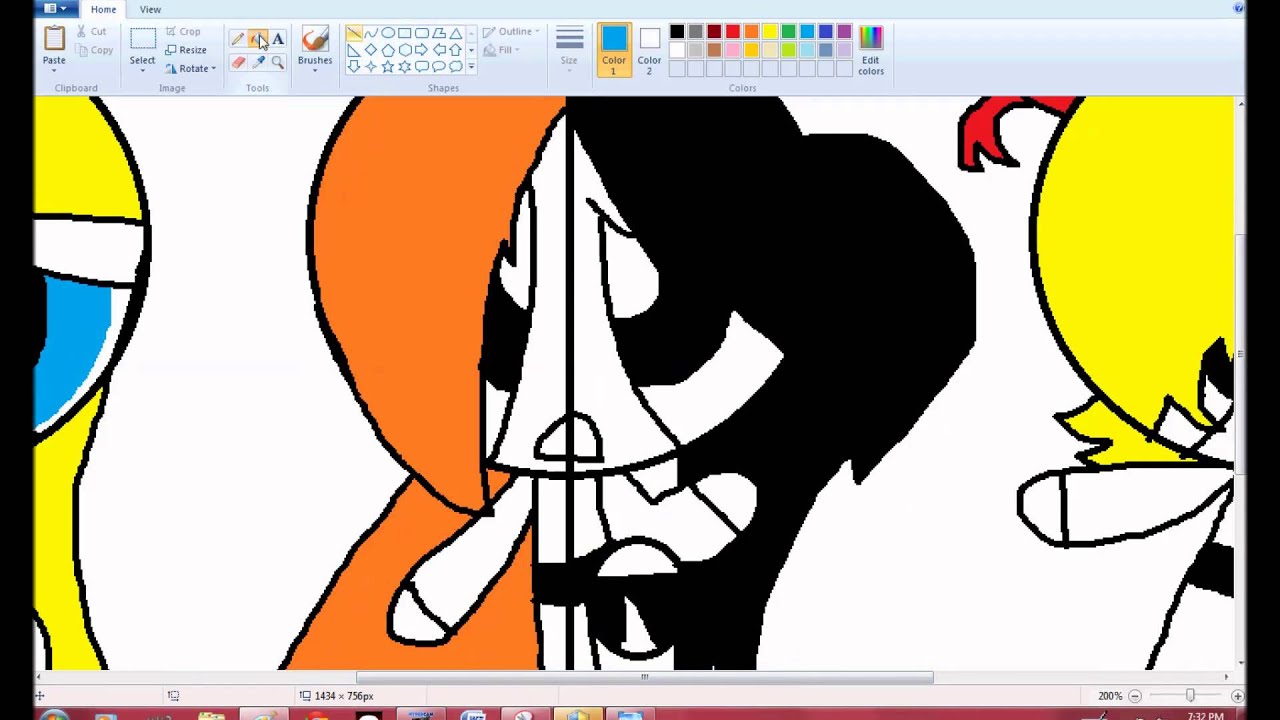Pick the purple color swatch
1280x720 pixels.
[844, 32]
